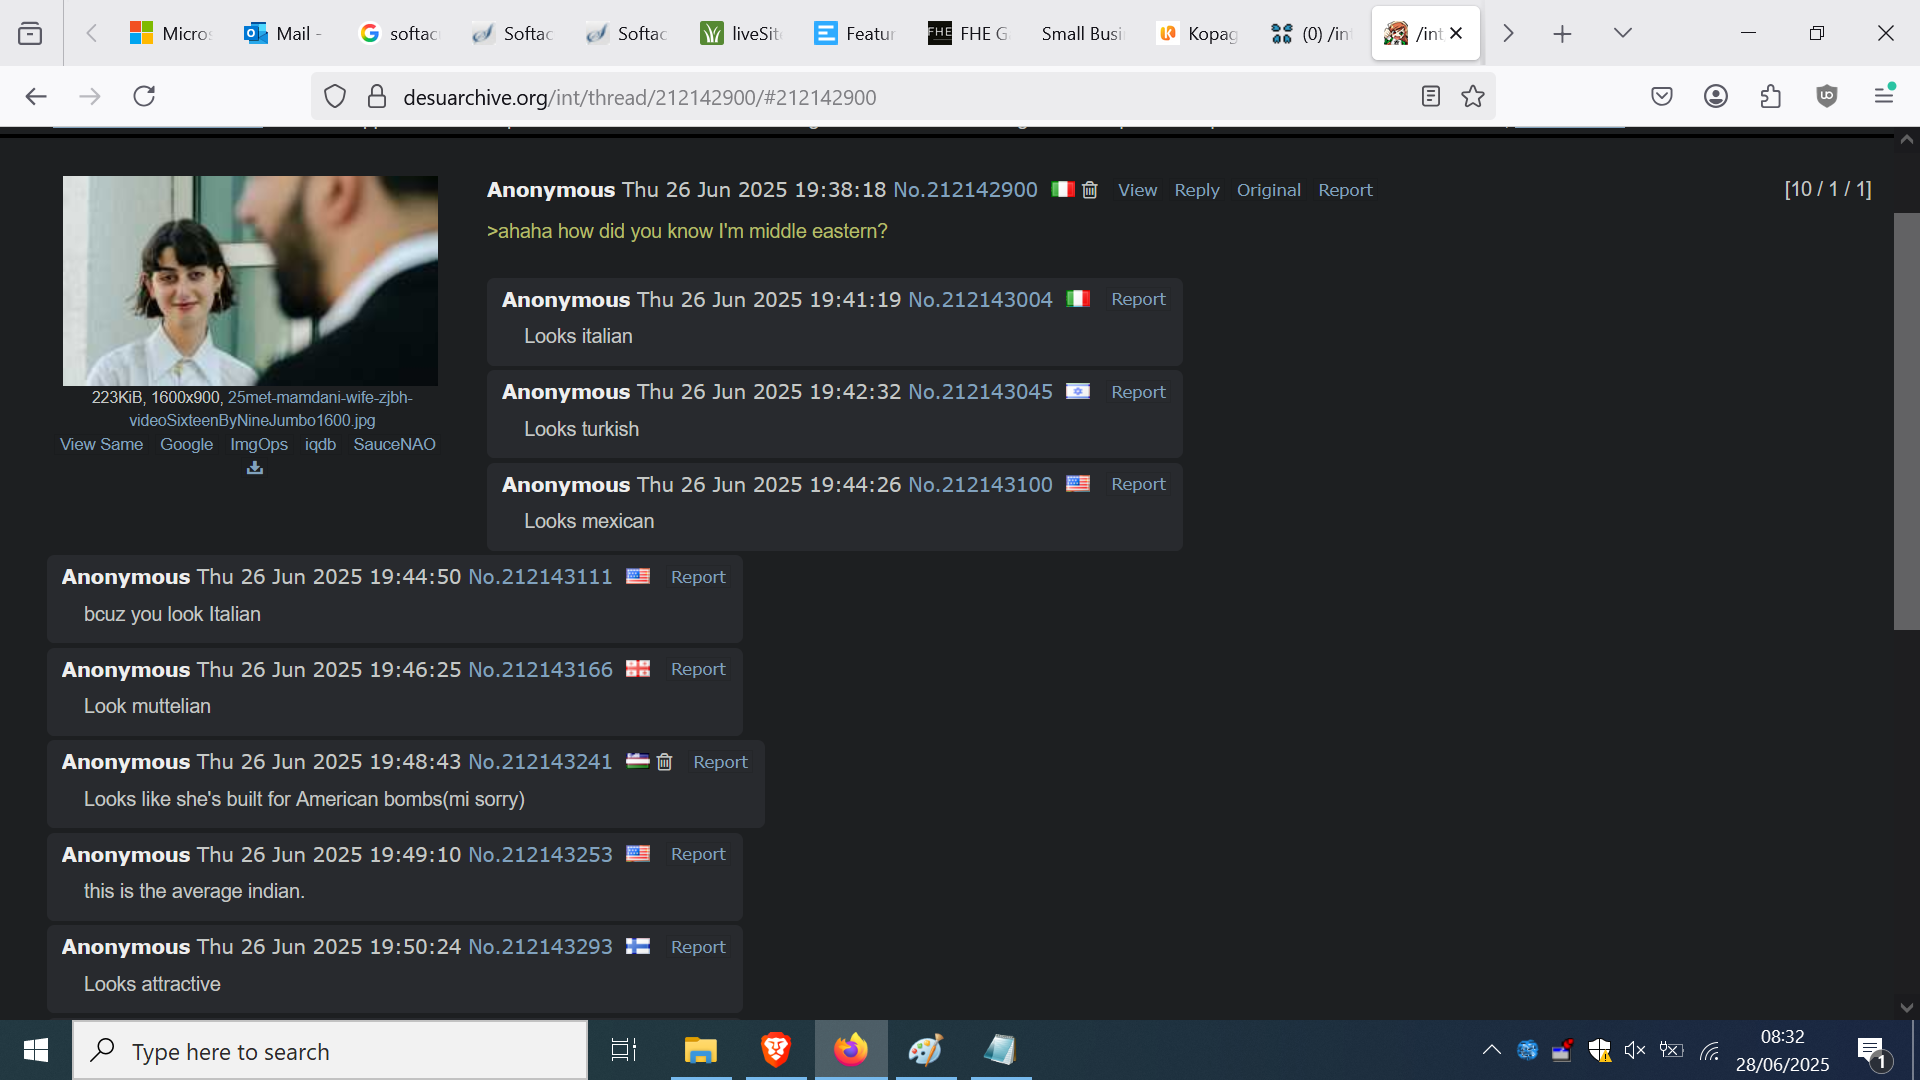The image size is (1920, 1080).
Task: Report the 'Looks turkish' post
Action: [x=1138, y=392]
